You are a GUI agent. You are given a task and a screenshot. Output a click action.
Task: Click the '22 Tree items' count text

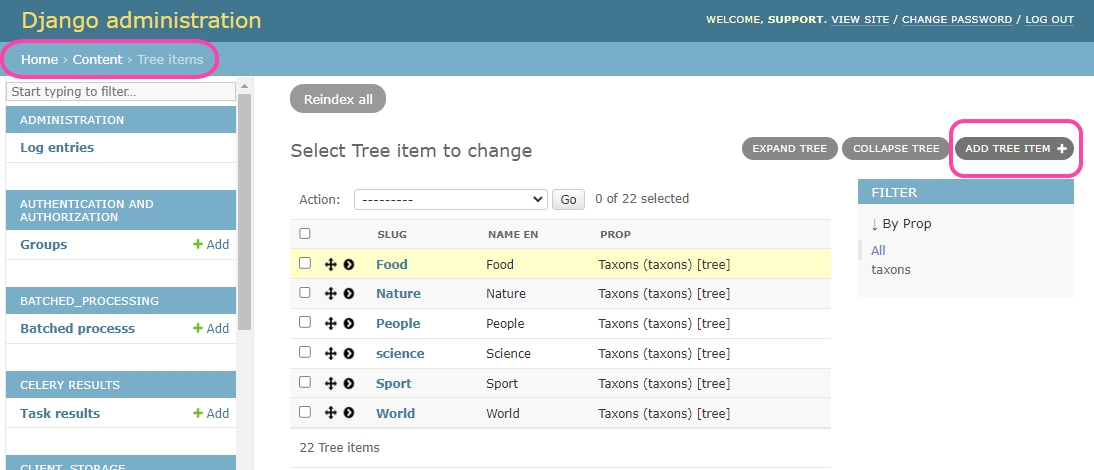tap(340, 448)
